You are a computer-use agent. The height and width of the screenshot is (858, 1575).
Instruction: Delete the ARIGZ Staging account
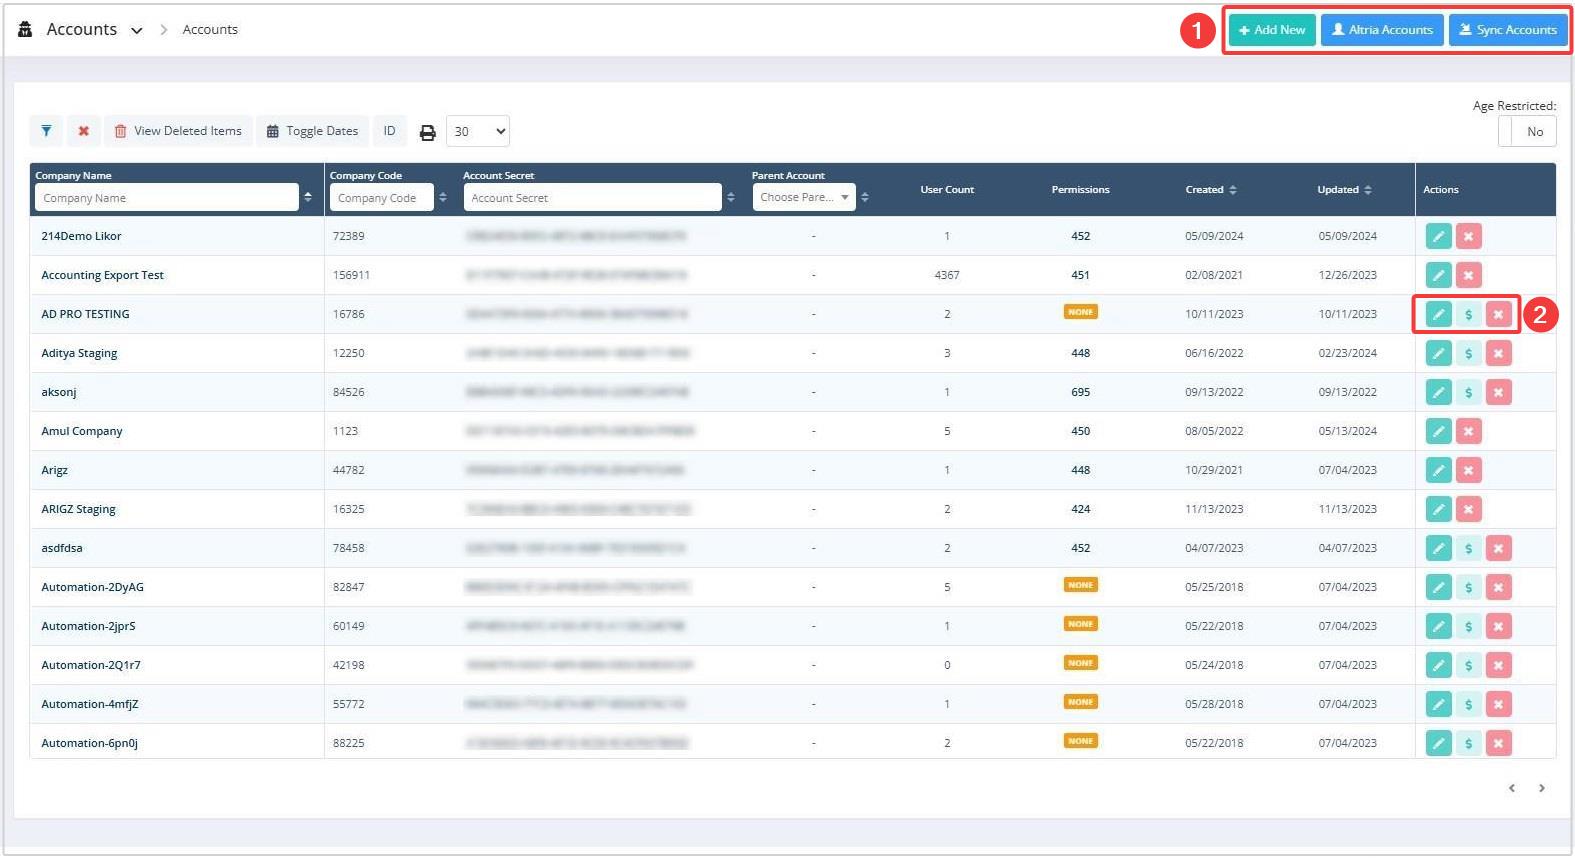point(1468,509)
